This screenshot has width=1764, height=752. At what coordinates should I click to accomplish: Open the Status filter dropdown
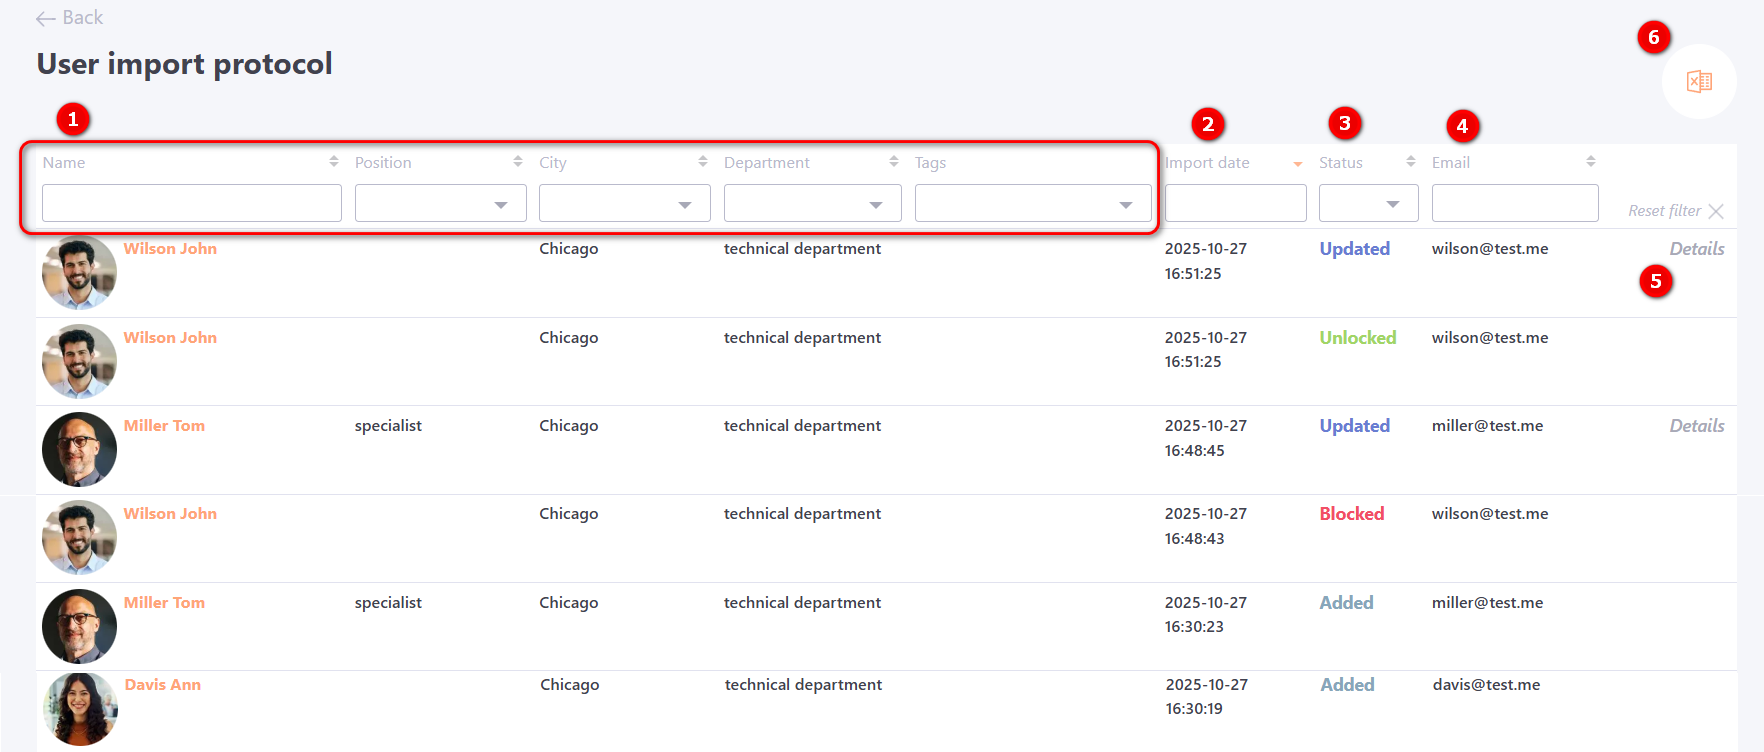[1368, 204]
